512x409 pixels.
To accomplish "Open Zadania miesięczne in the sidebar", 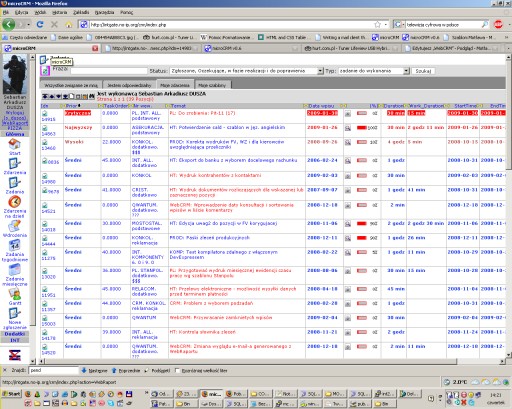I will click(x=15, y=275).
